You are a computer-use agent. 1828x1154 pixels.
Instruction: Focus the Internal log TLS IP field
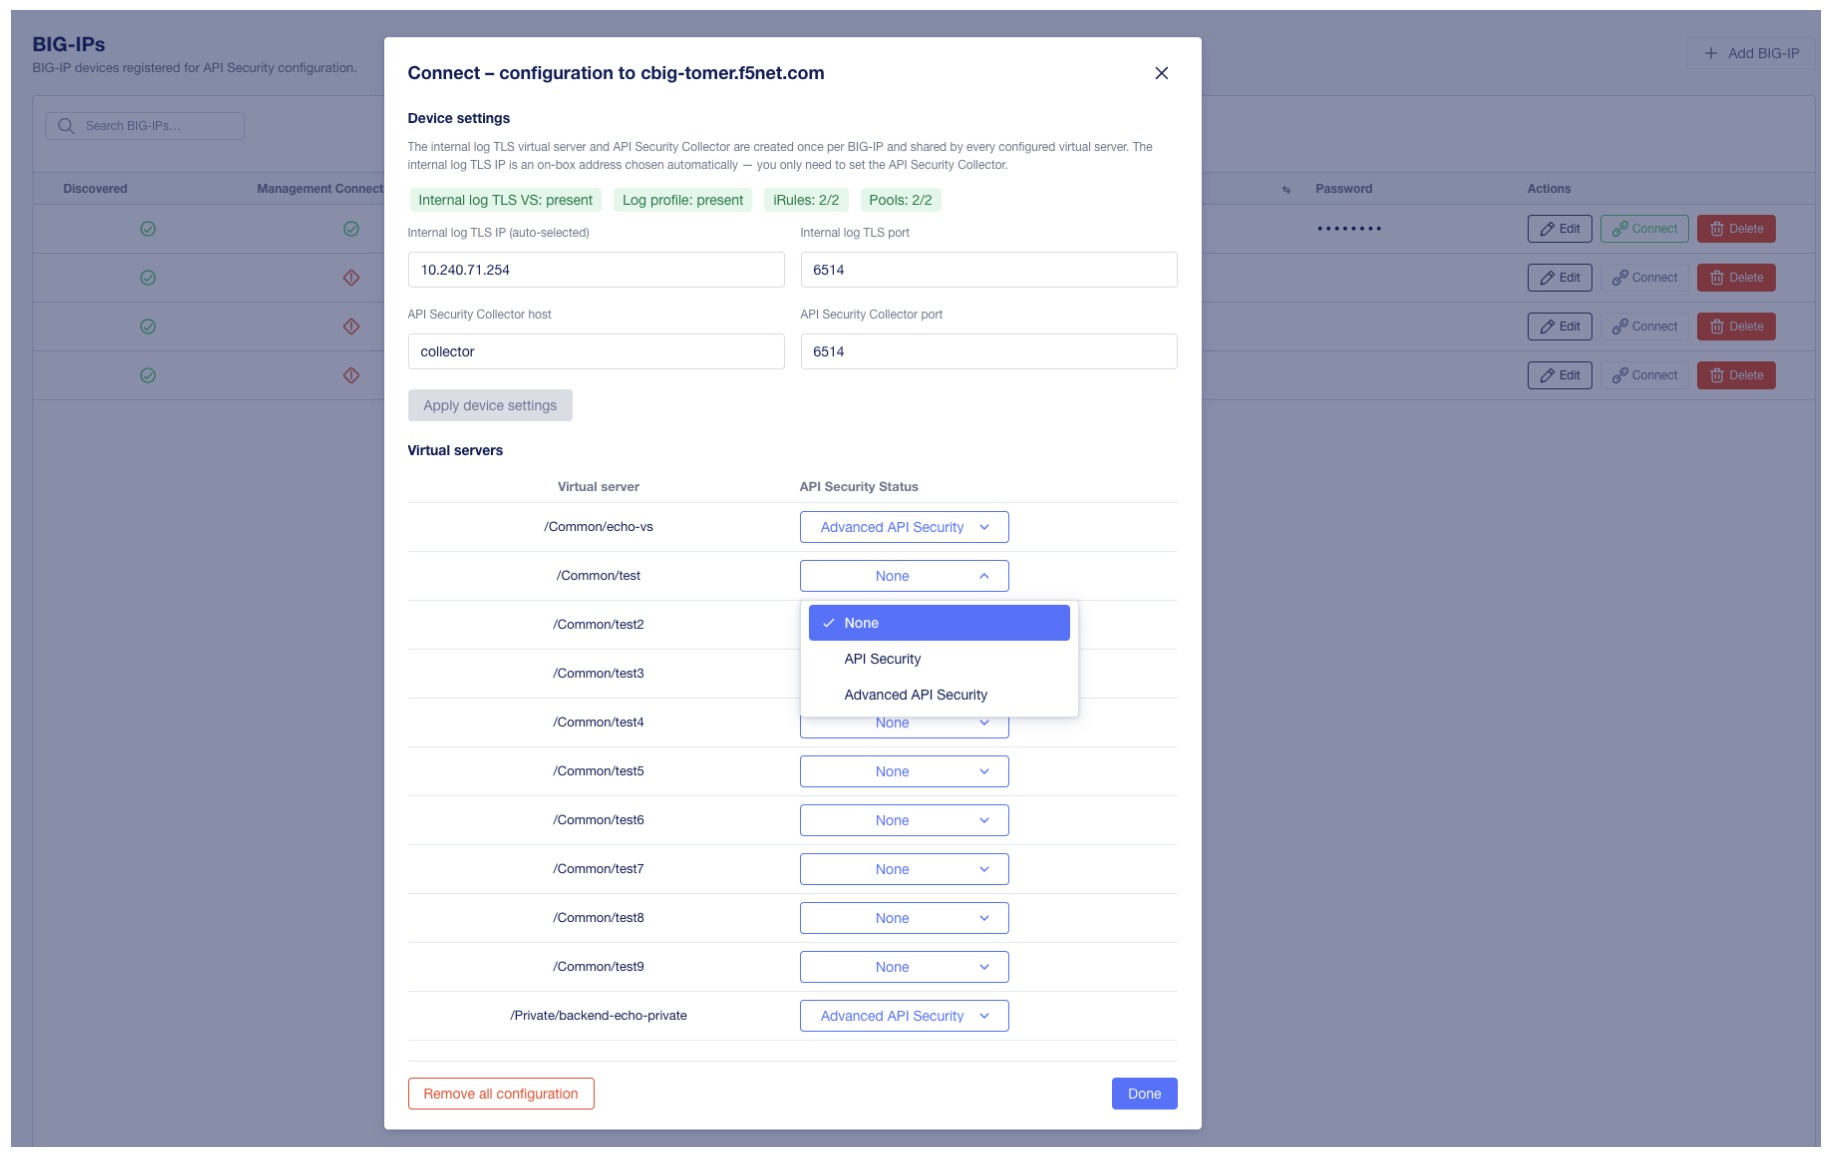596,270
